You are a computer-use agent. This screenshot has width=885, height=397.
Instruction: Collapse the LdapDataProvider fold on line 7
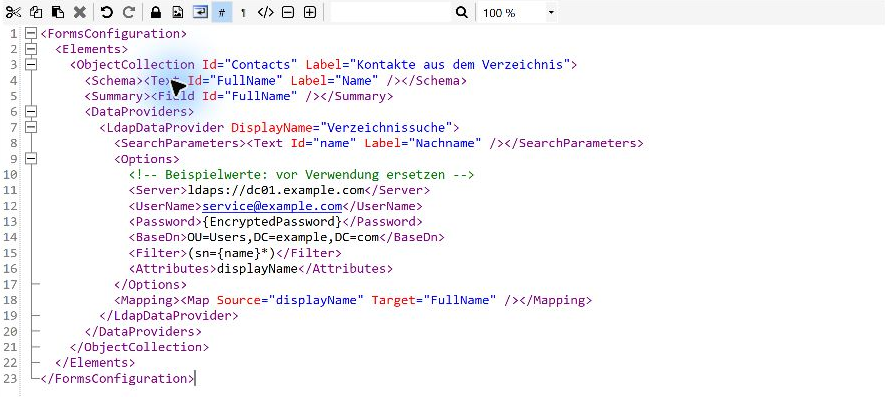tap(31, 128)
